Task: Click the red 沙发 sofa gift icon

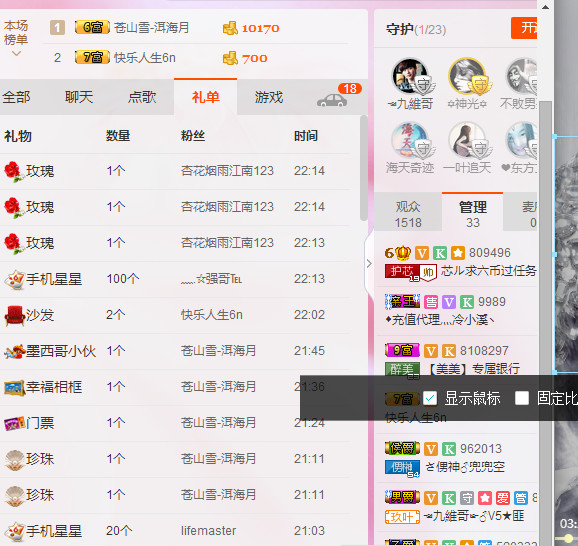Action: 14,316
